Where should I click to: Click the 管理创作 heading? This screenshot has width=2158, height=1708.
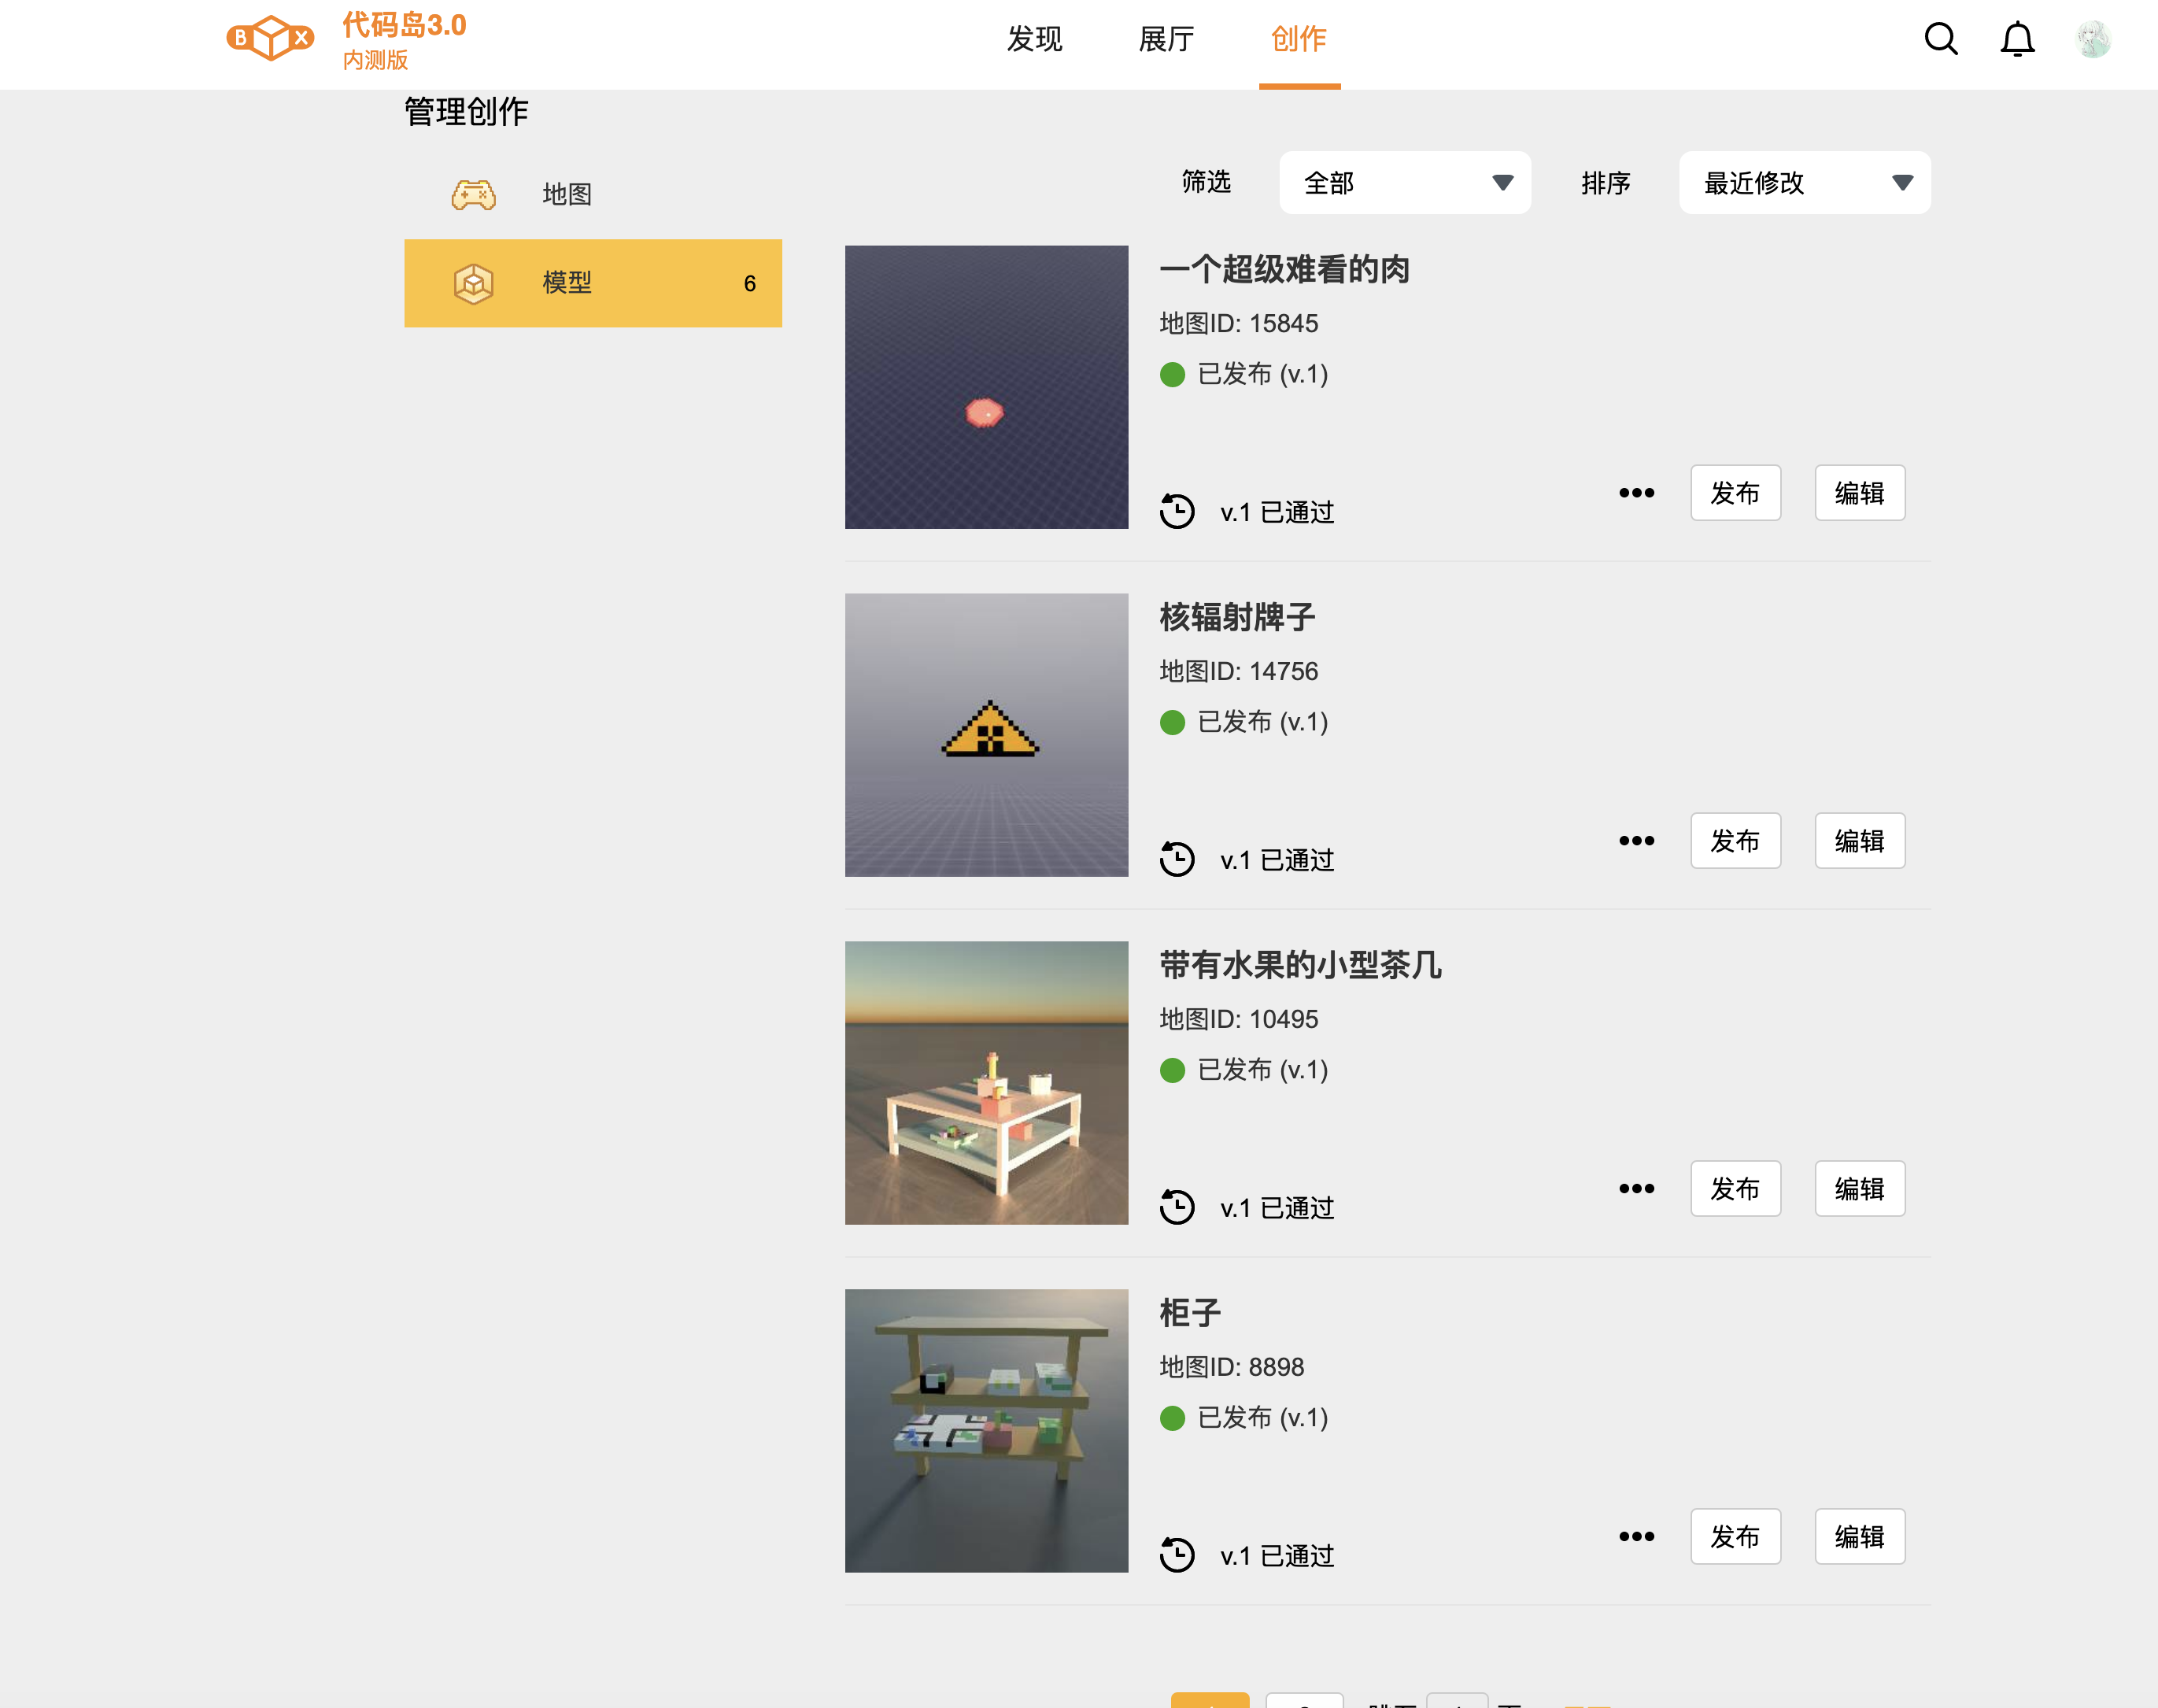pyautogui.click(x=466, y=112)
